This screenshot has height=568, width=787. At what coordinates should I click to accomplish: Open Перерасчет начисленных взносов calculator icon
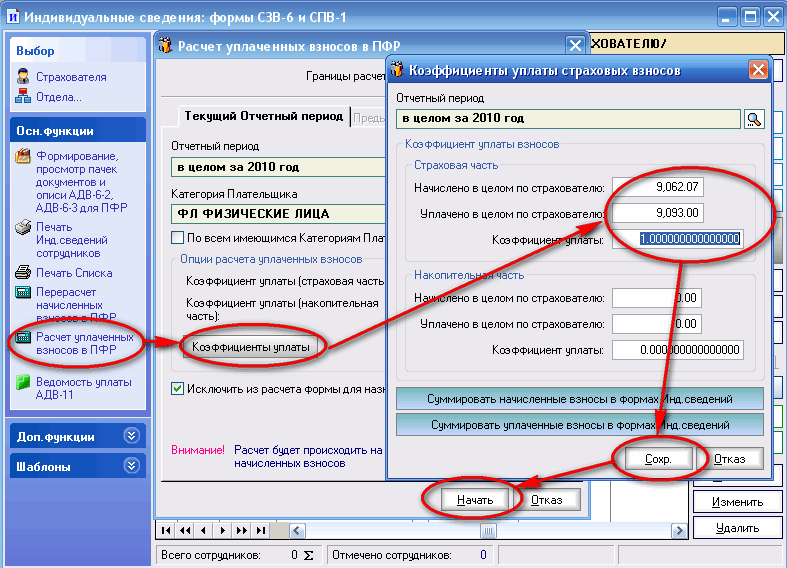point(23,292)
